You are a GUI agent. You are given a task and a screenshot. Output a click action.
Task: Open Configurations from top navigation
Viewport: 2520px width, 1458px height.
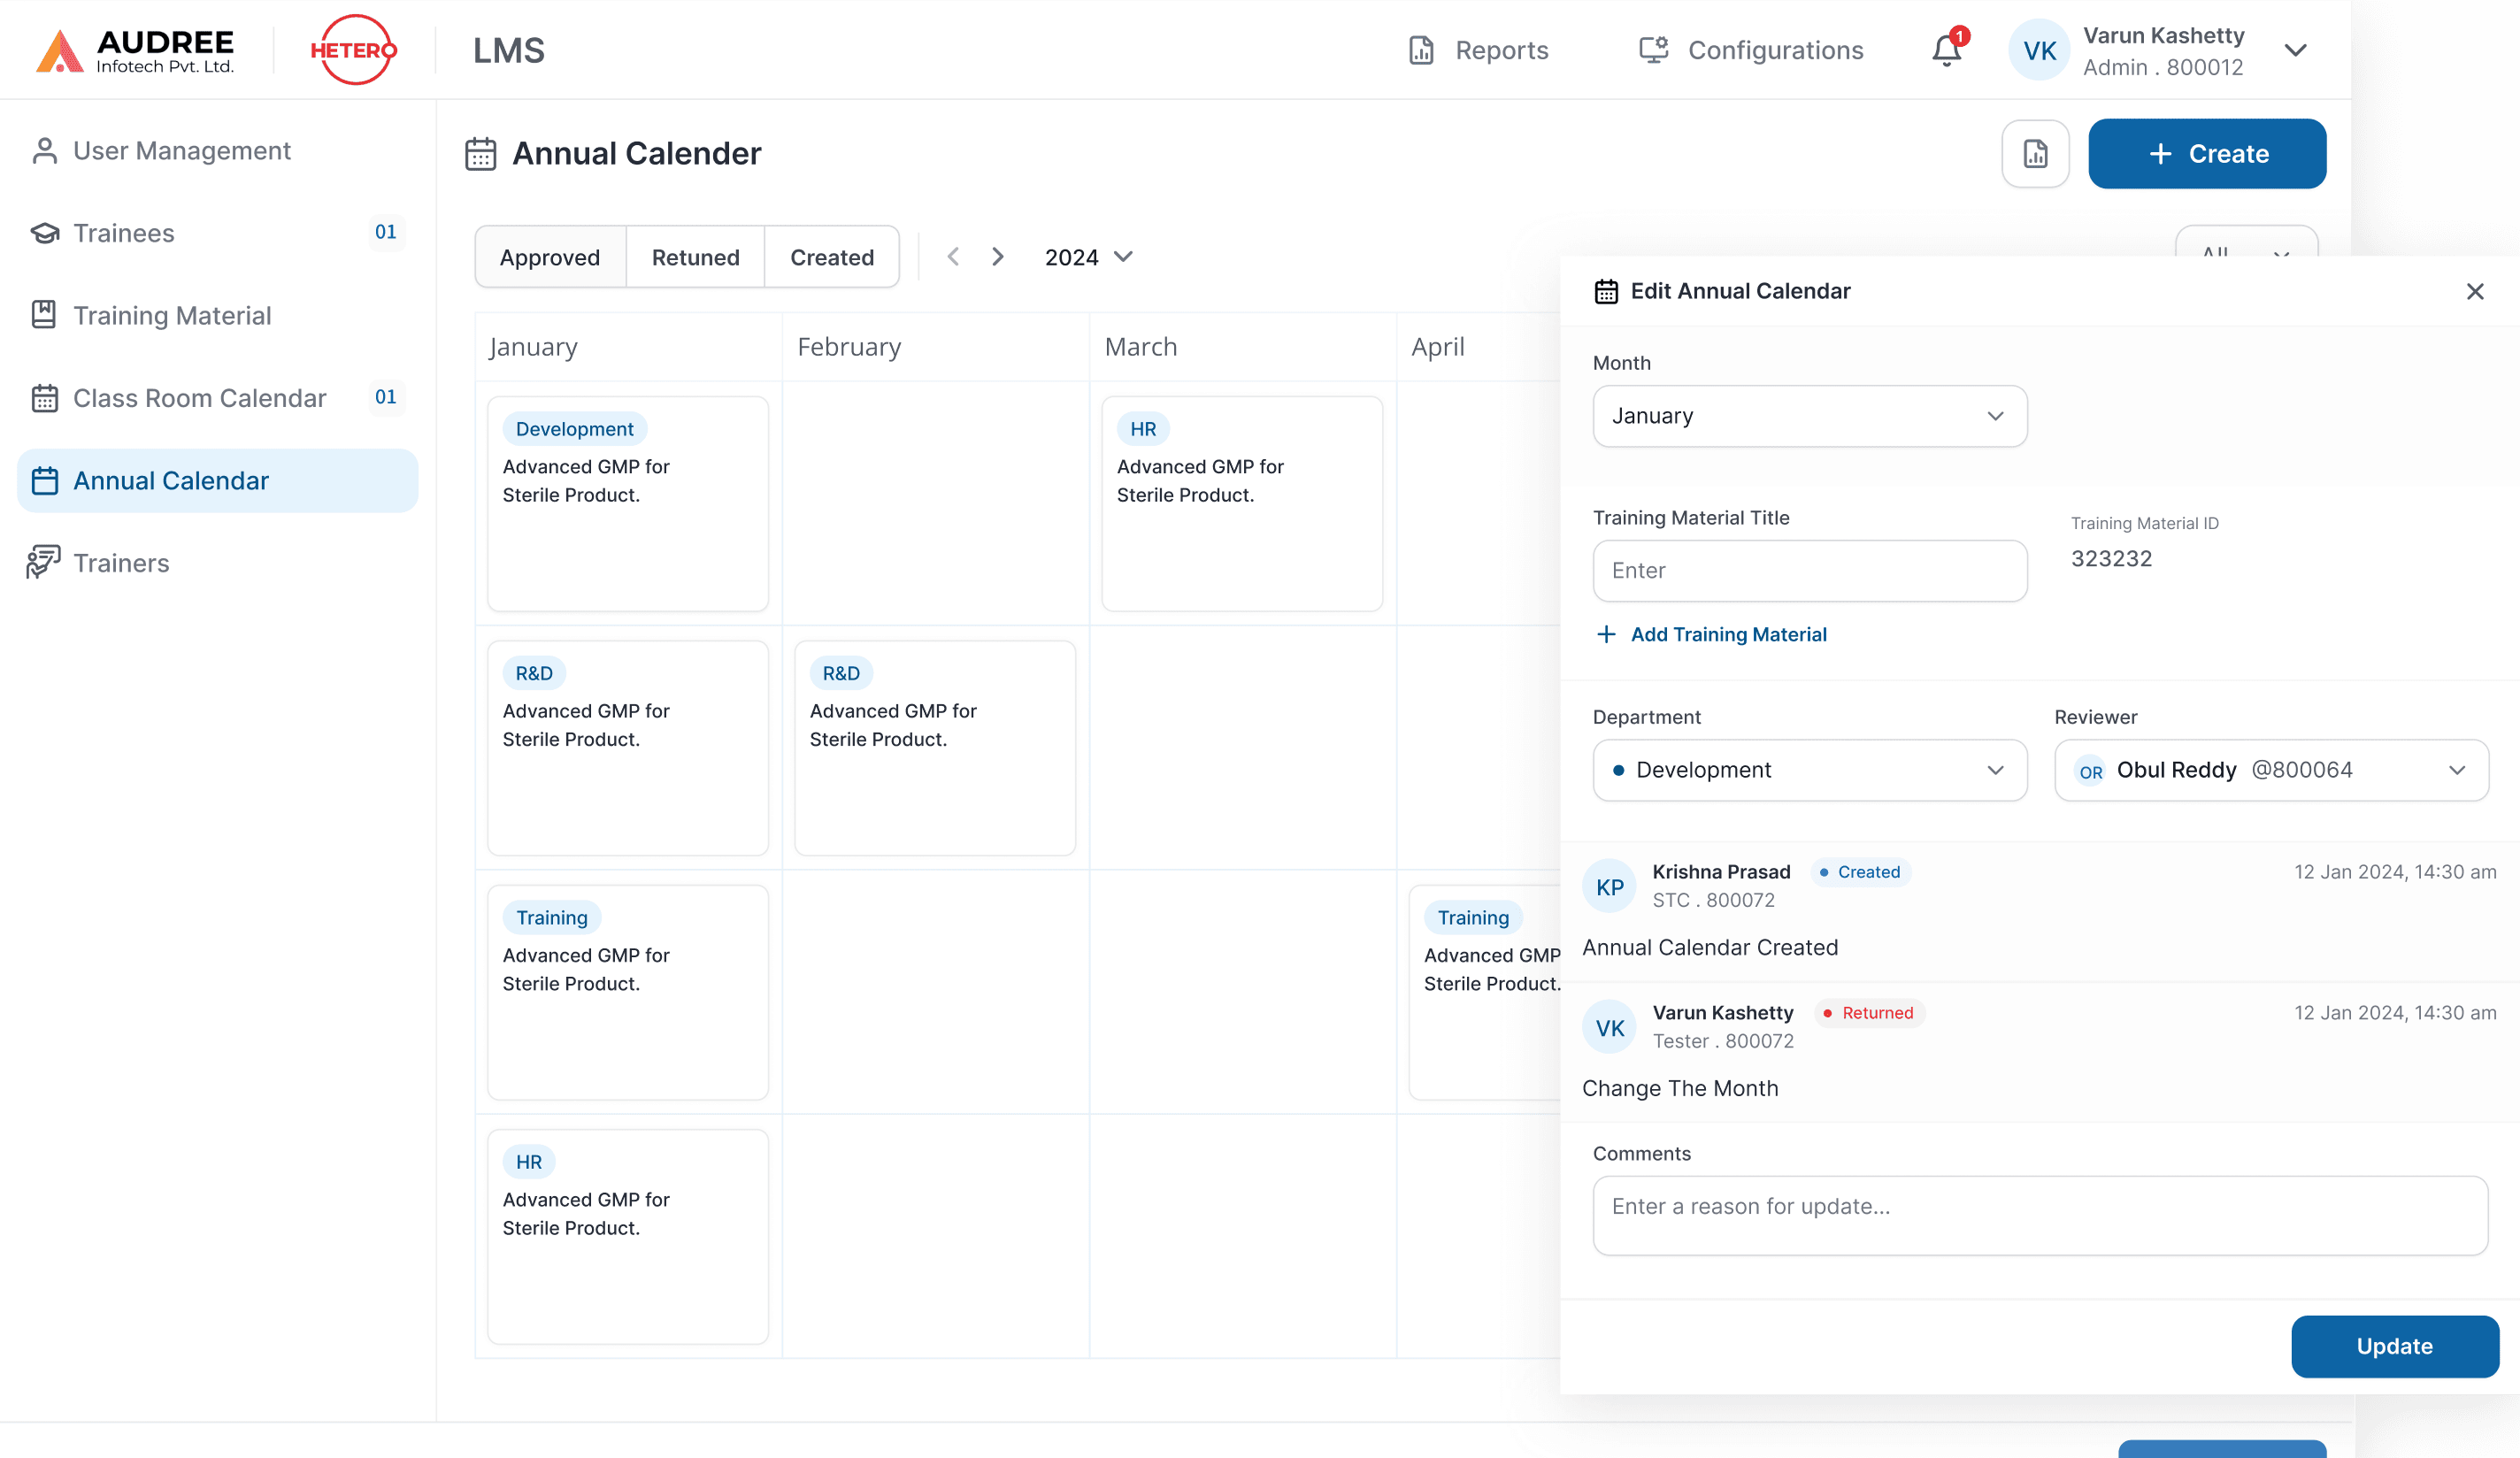(1751, 50)
